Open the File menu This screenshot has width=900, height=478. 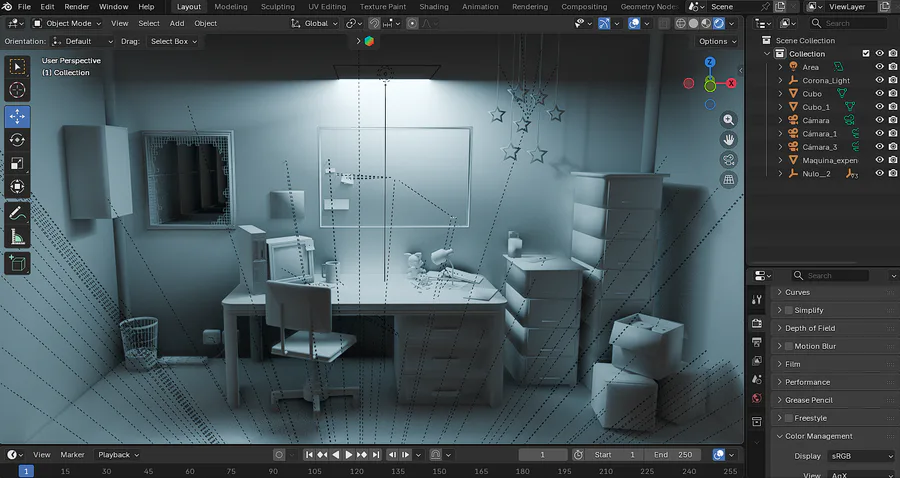point(24,7)
